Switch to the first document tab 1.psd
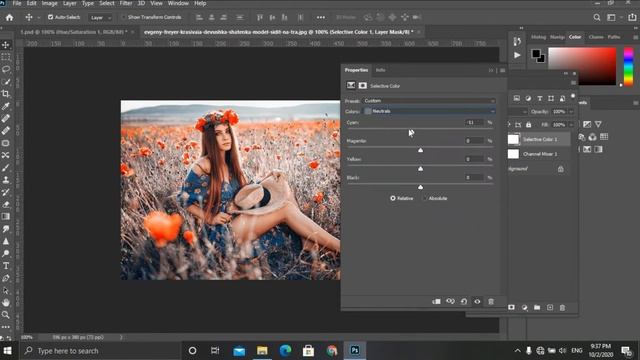The height and width of the screenshot is (360, 640). click(74, 31)
